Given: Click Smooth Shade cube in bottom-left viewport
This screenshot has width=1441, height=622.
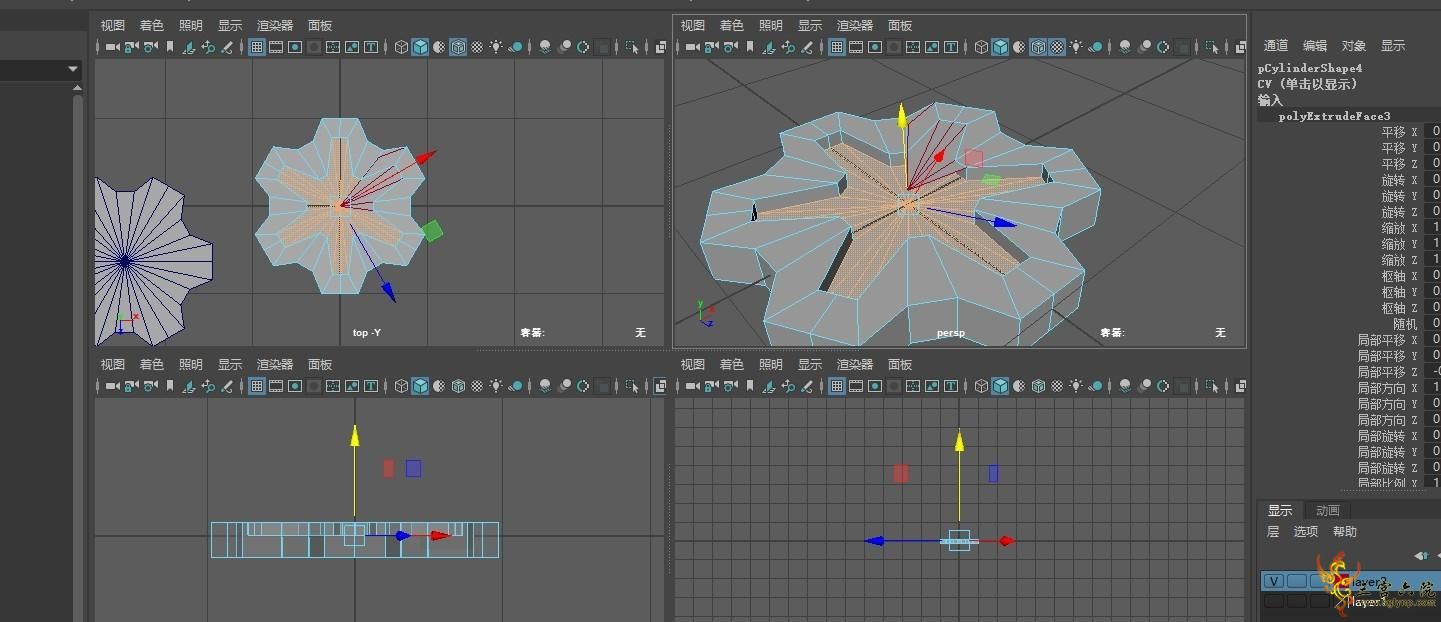Looking at the screenshot, I should pos(420,386).
